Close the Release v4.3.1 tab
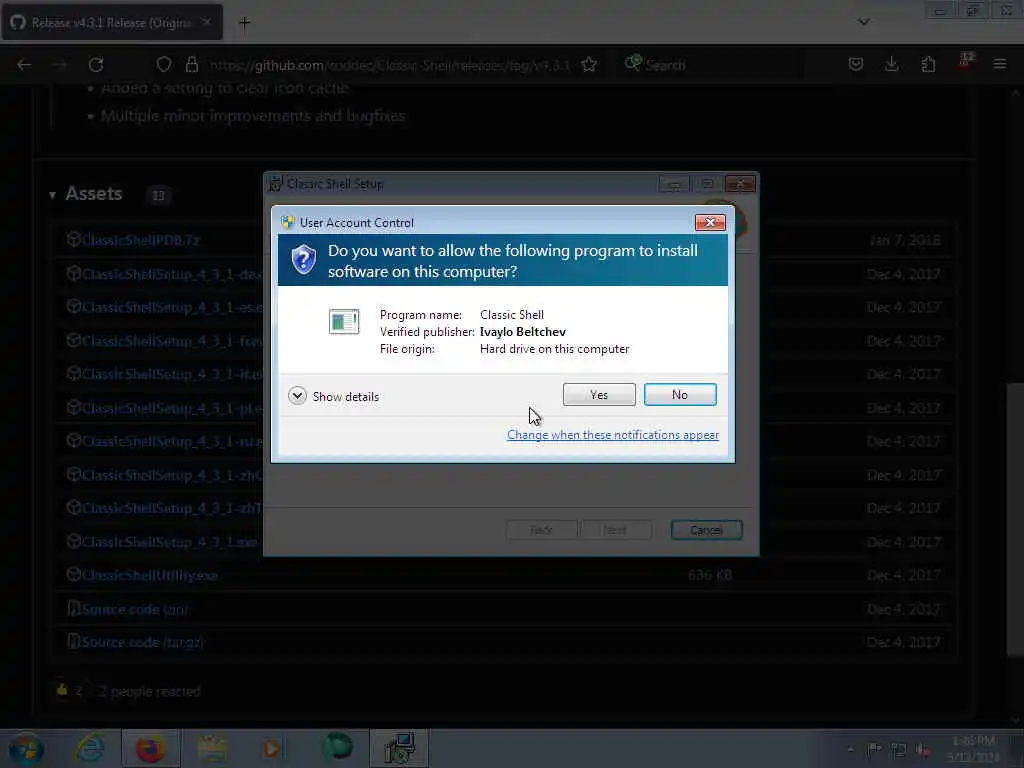The height and width of the screenshot is (768, 1024). (206, 22)
